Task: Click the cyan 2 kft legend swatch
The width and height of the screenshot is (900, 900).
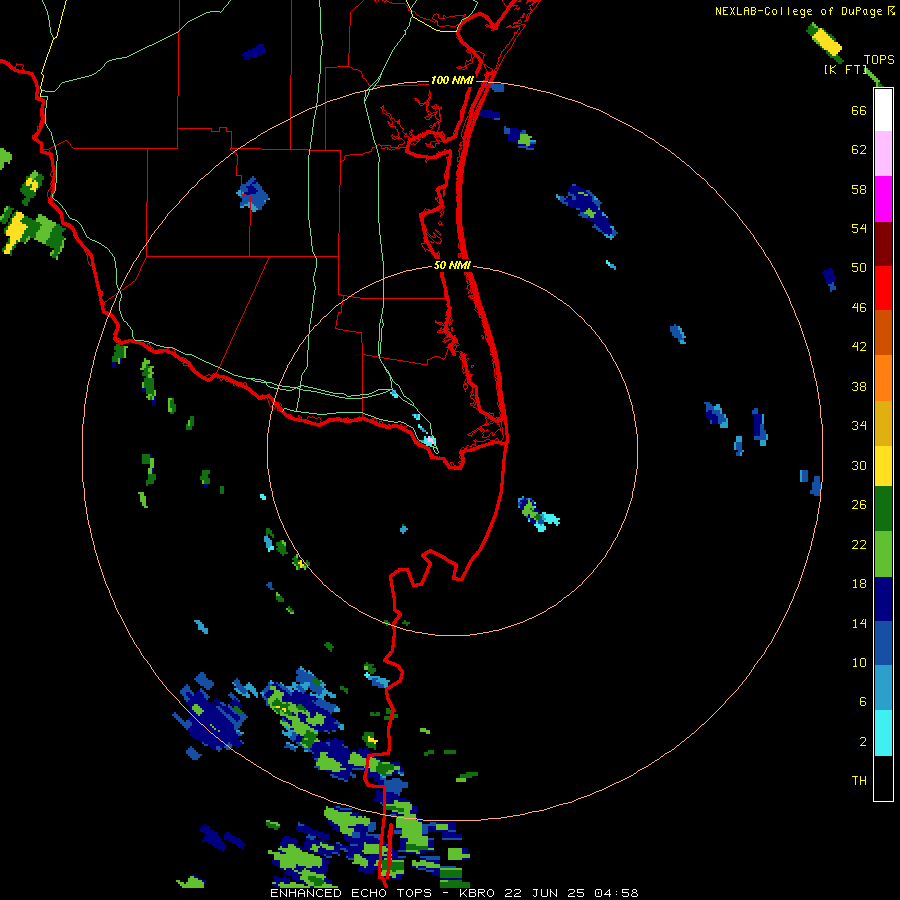Action: (883, 733)
